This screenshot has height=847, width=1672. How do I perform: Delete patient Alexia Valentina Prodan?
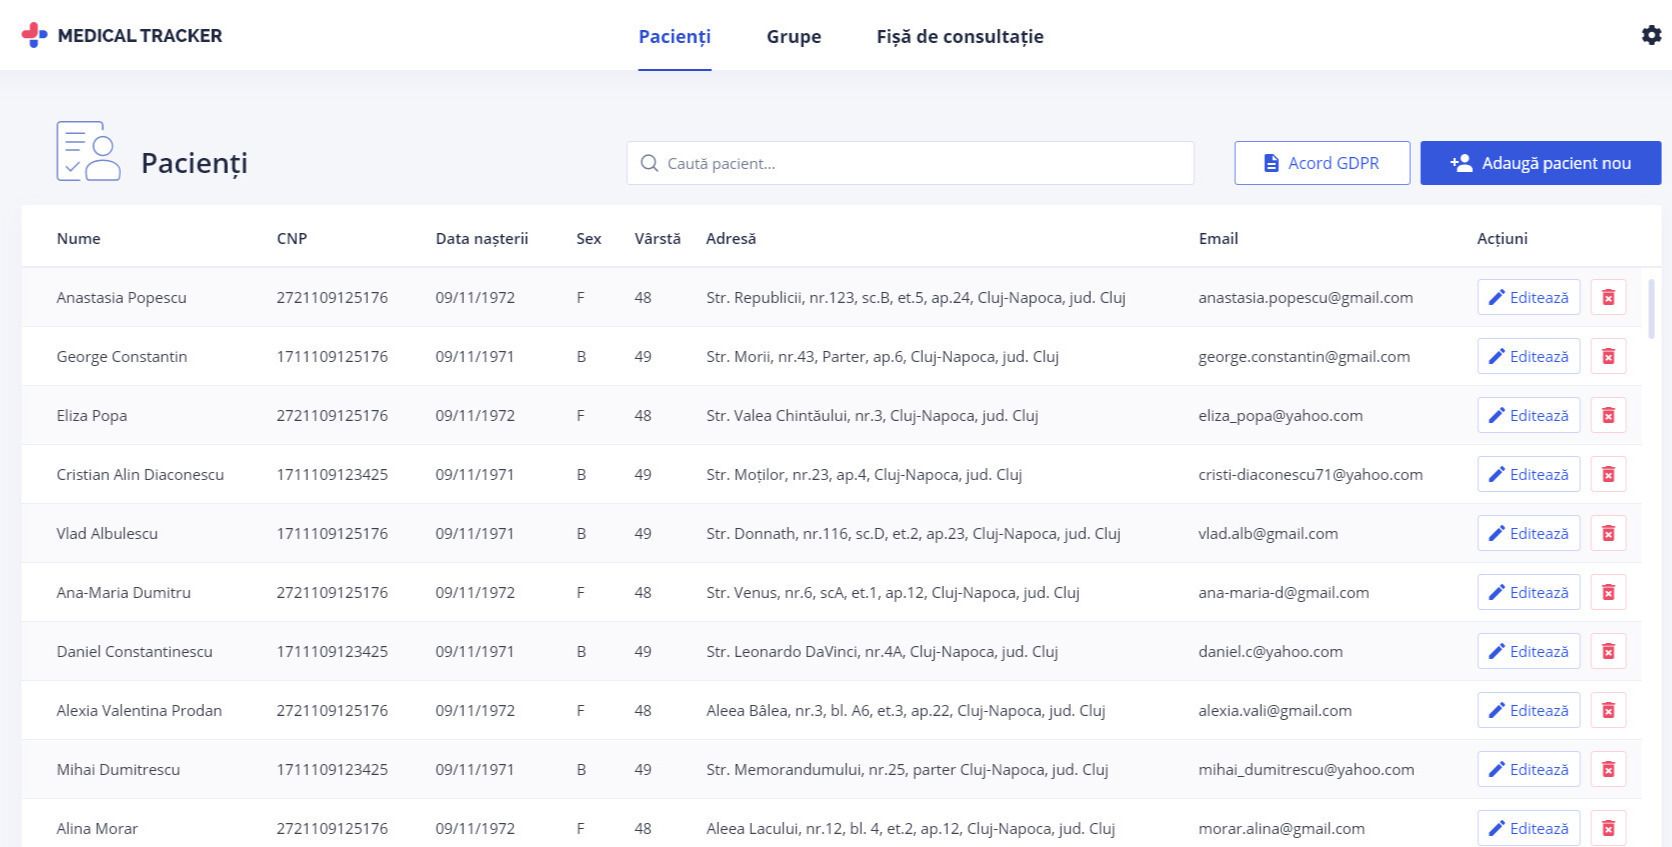[1608, 710]
